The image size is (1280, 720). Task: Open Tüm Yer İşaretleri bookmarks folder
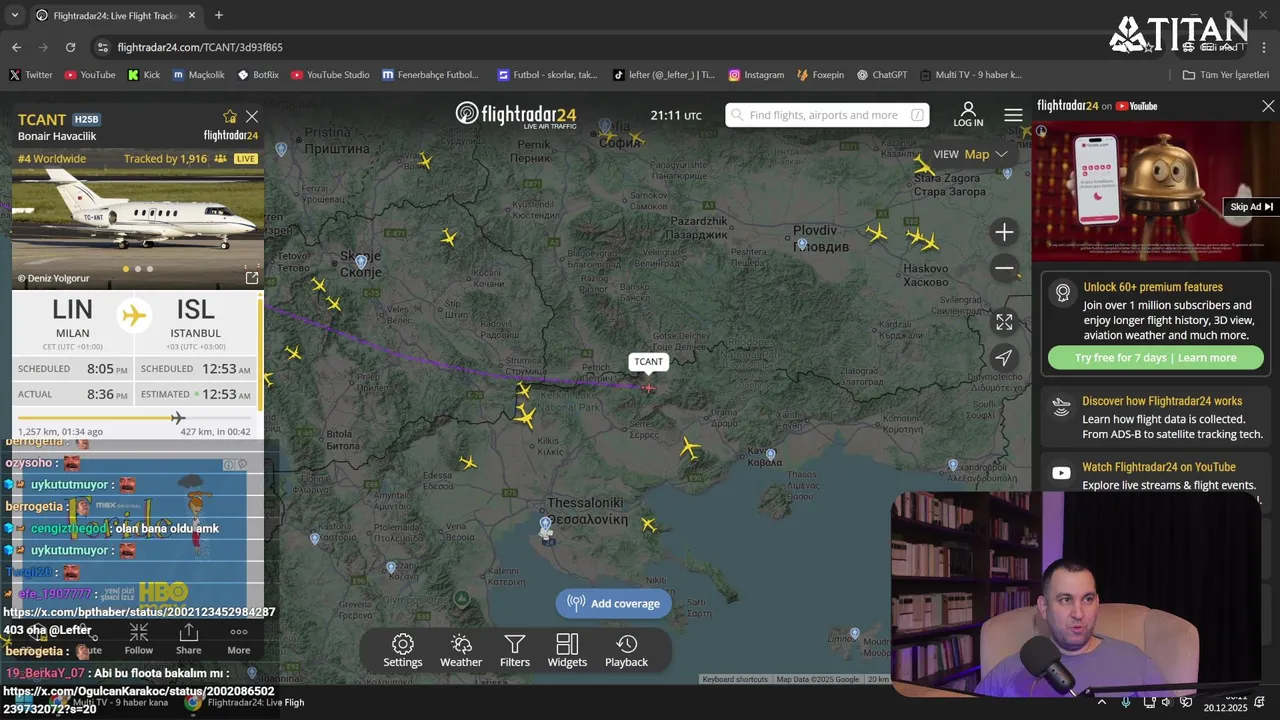1225,75
